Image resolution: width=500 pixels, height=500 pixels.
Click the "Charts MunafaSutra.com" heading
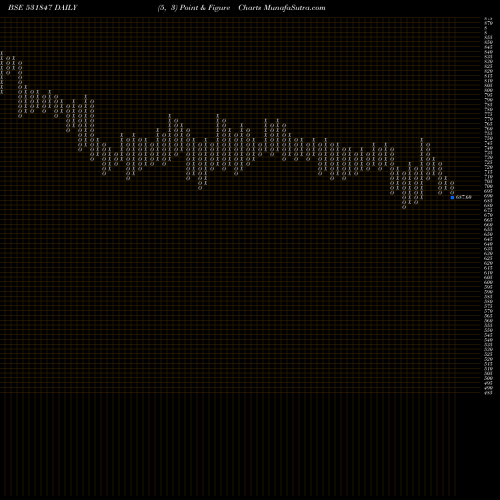point(282,8)
